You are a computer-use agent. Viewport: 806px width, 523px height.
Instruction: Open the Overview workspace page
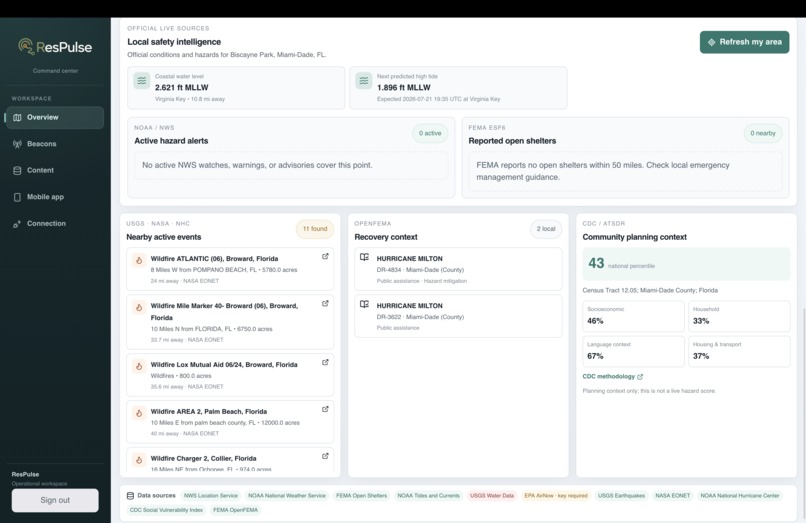coord(54,117)
